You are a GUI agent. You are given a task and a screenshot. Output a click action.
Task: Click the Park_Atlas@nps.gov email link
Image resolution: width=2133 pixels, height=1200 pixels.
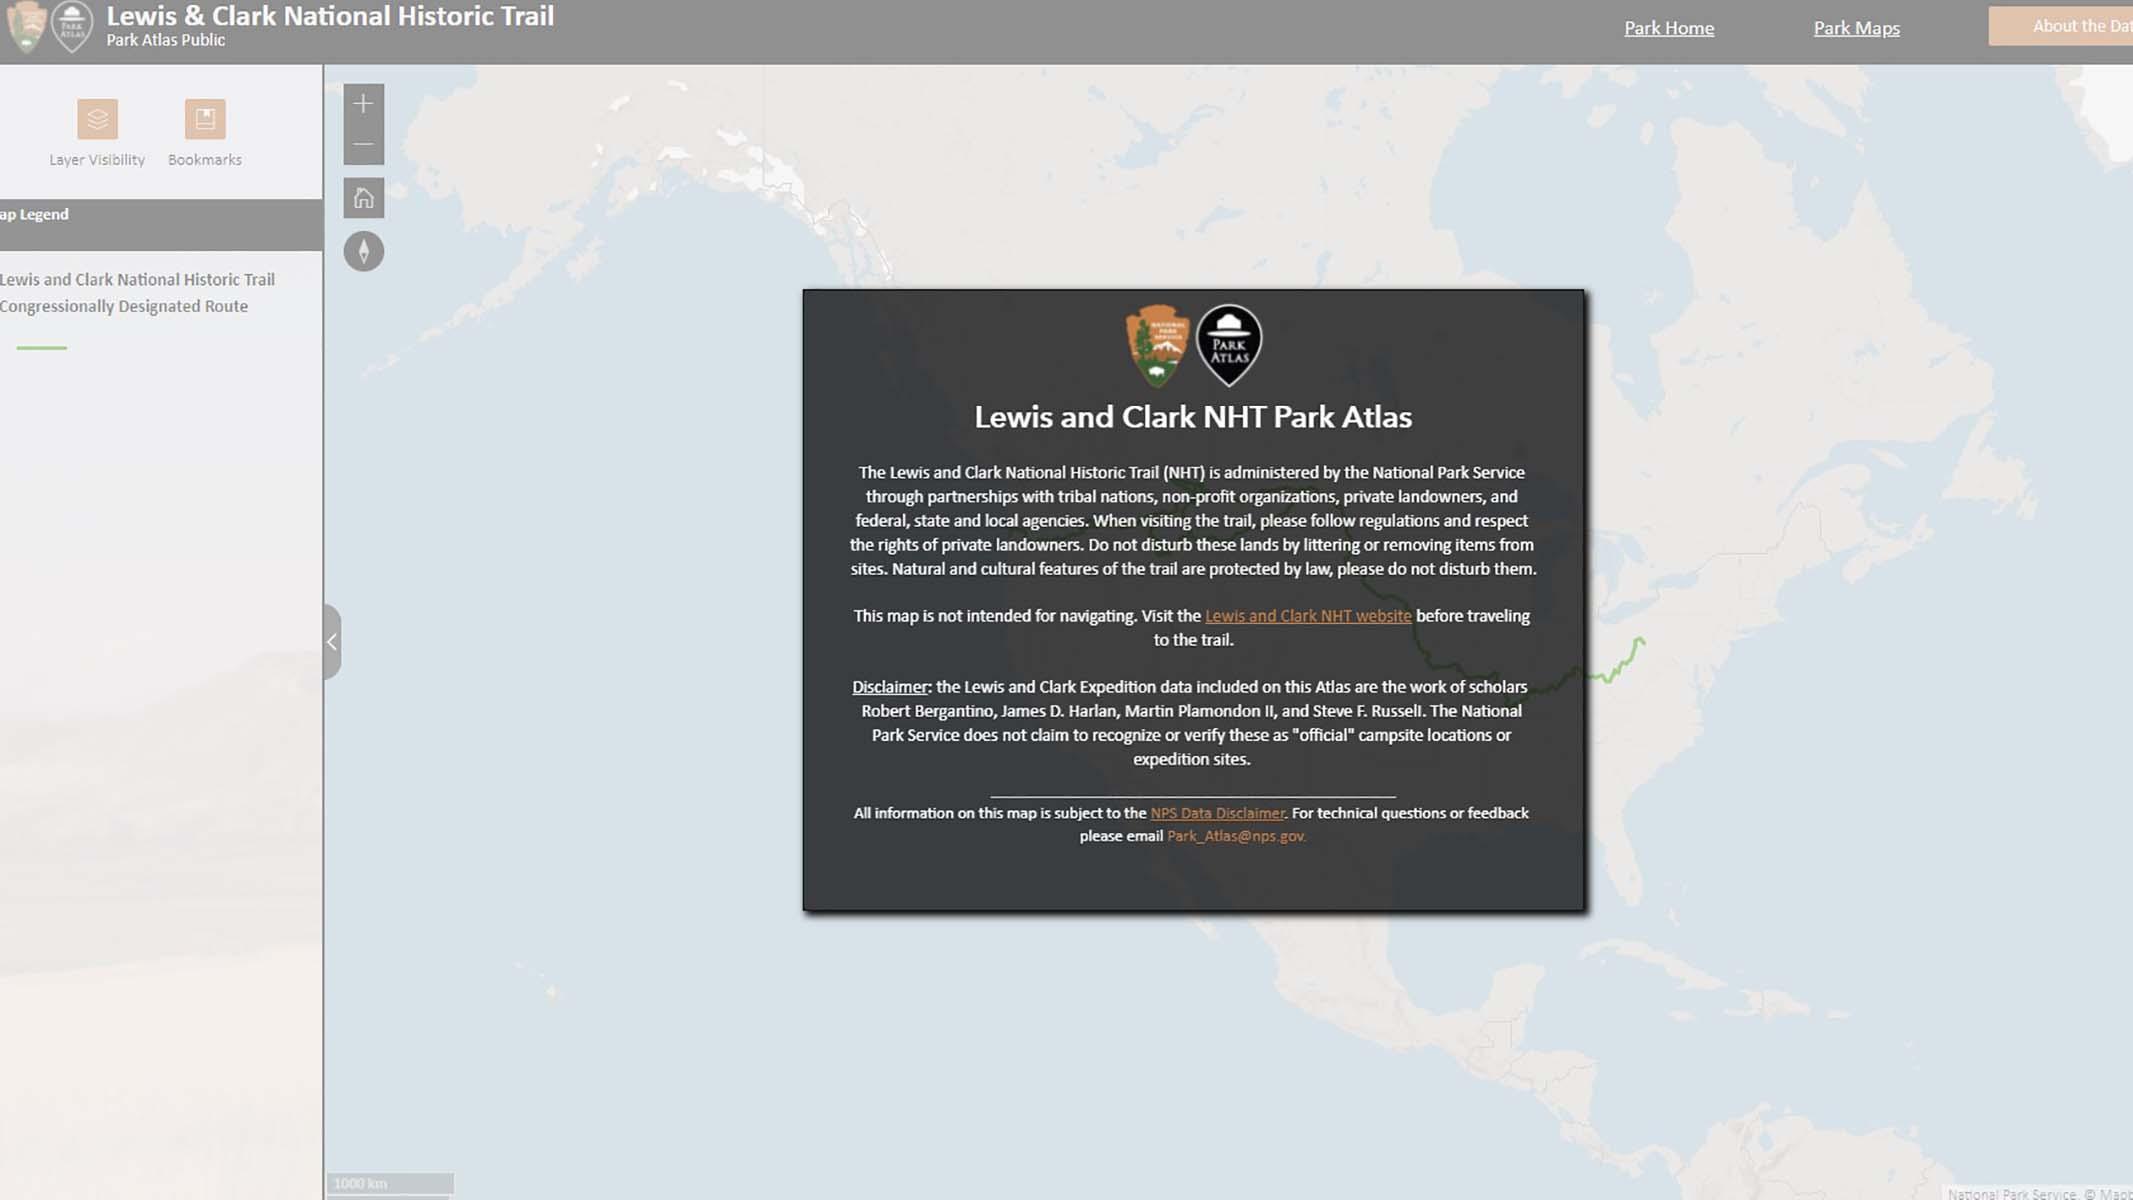tap(1237, 836)
